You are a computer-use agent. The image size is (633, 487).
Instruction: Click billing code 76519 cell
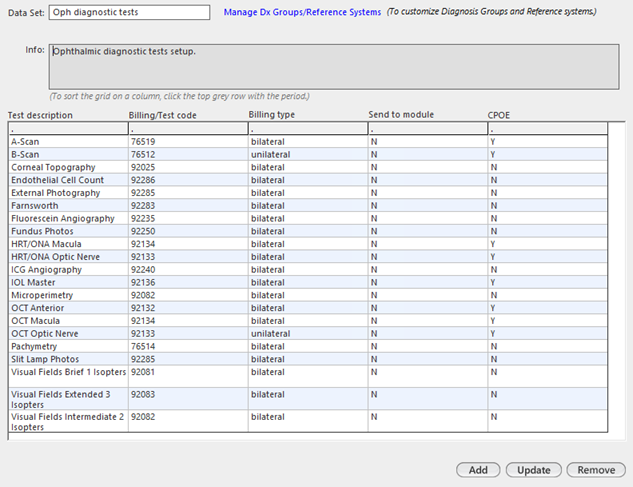click(x=188, y=142)
